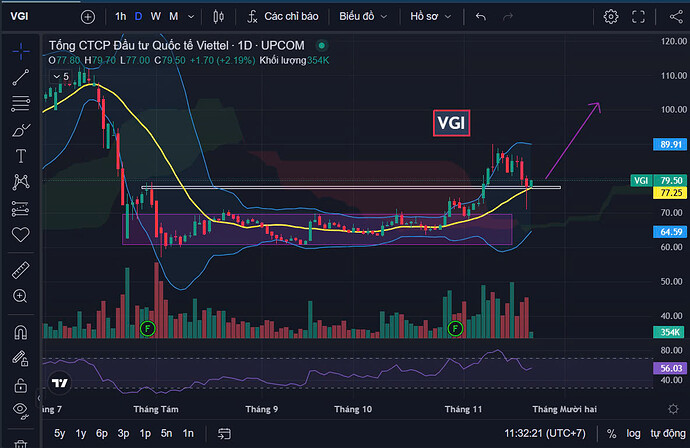Open candlestick chart style selector

click(218, 17)
